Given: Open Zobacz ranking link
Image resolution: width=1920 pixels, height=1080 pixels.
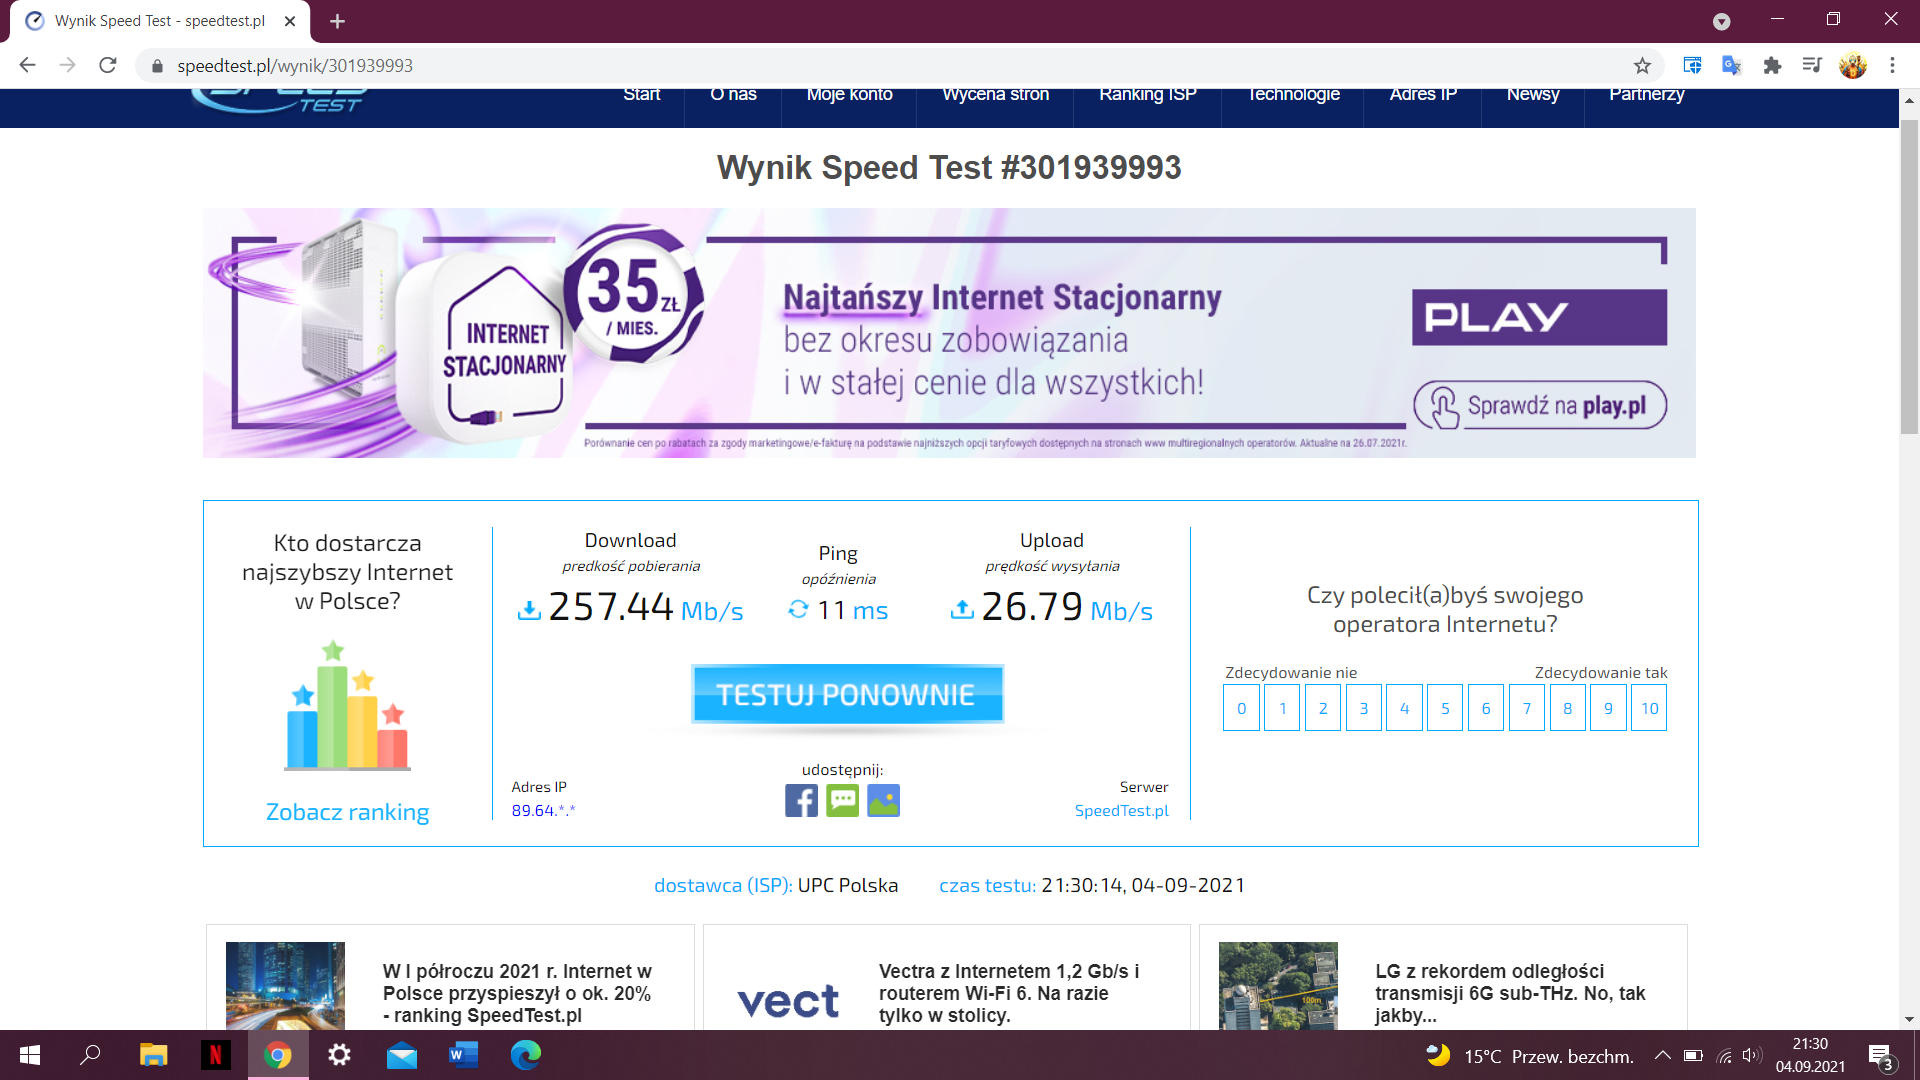Looking at the screenshot, I should [x=347, y=812].
